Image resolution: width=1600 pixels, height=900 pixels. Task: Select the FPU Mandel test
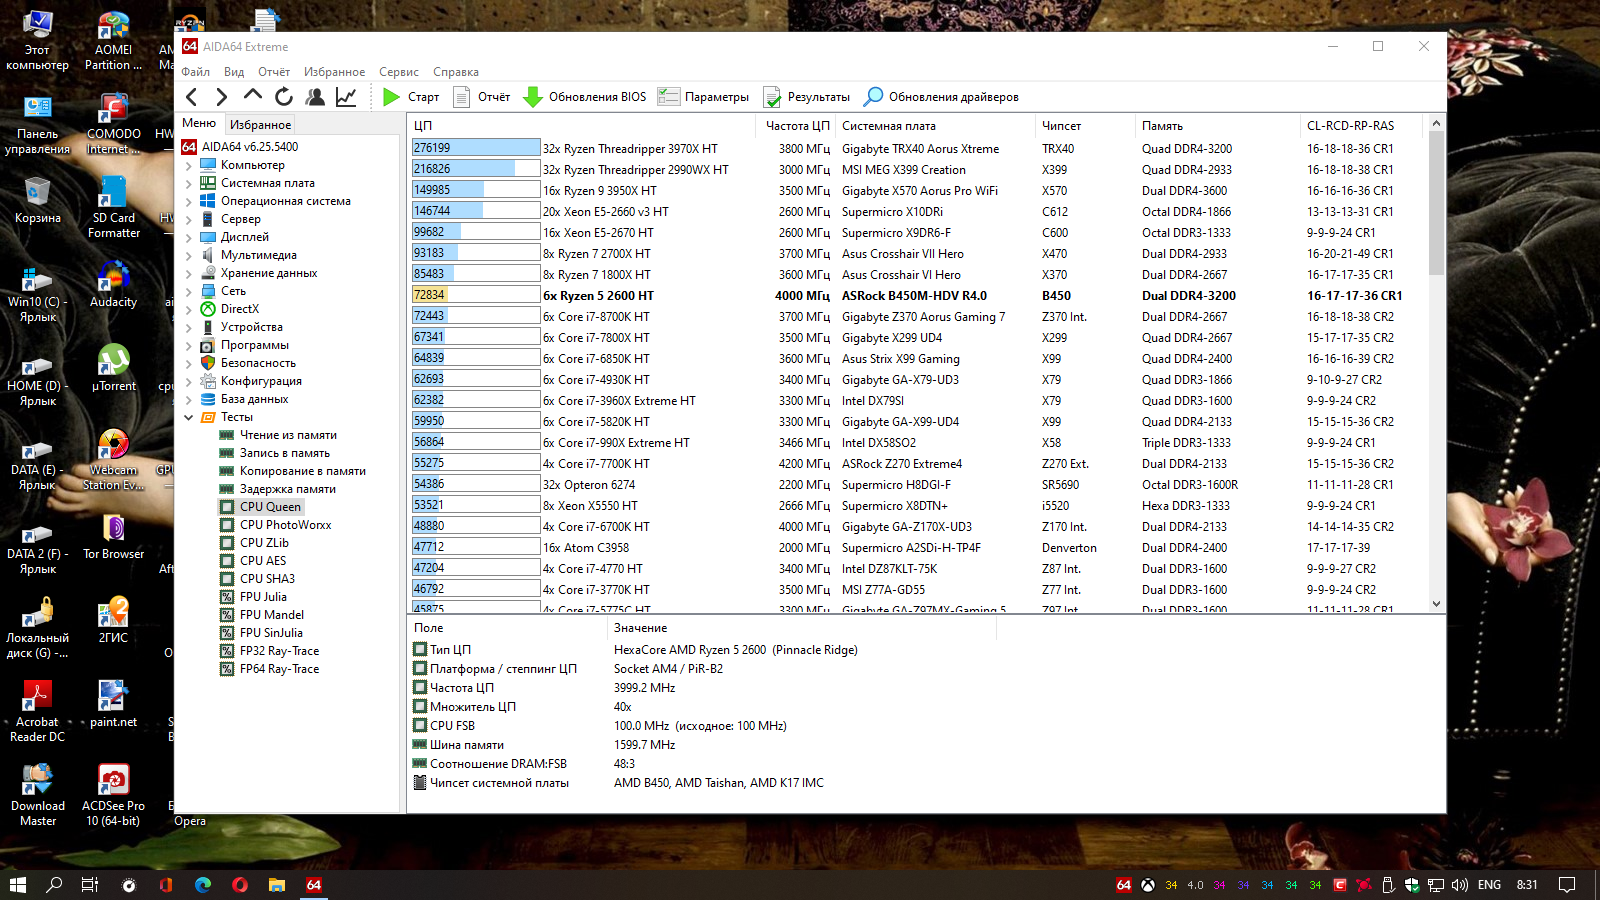[x=272, y=615]
